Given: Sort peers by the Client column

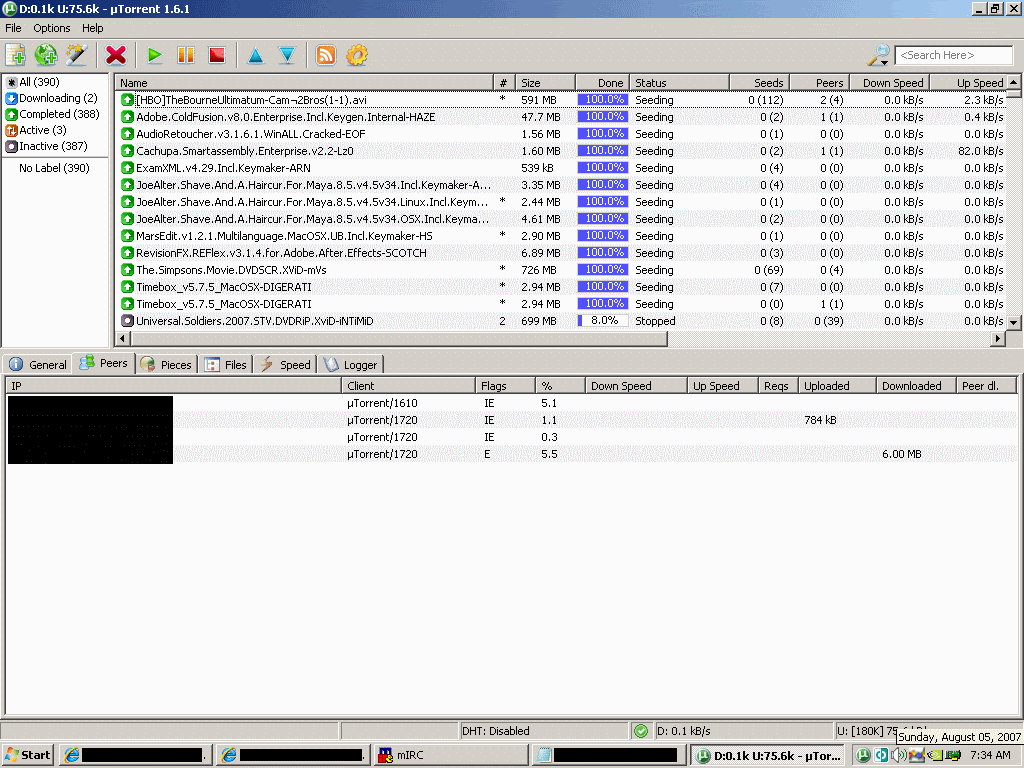Looking at the screenshot, I should click(x=409, y=386).
